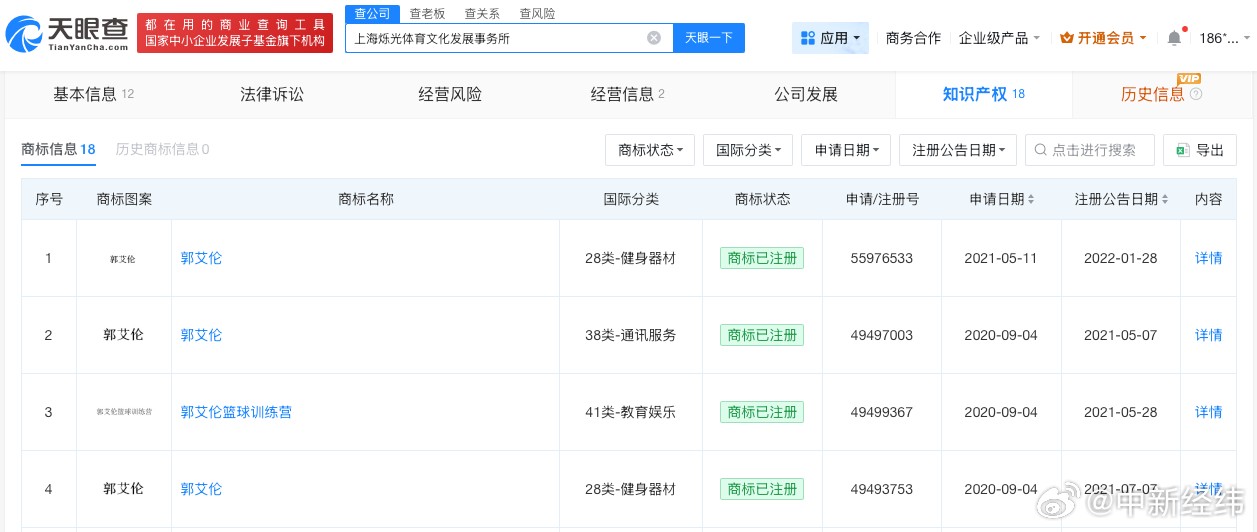
Task: Clear the search box text
Action: (654, 38)
